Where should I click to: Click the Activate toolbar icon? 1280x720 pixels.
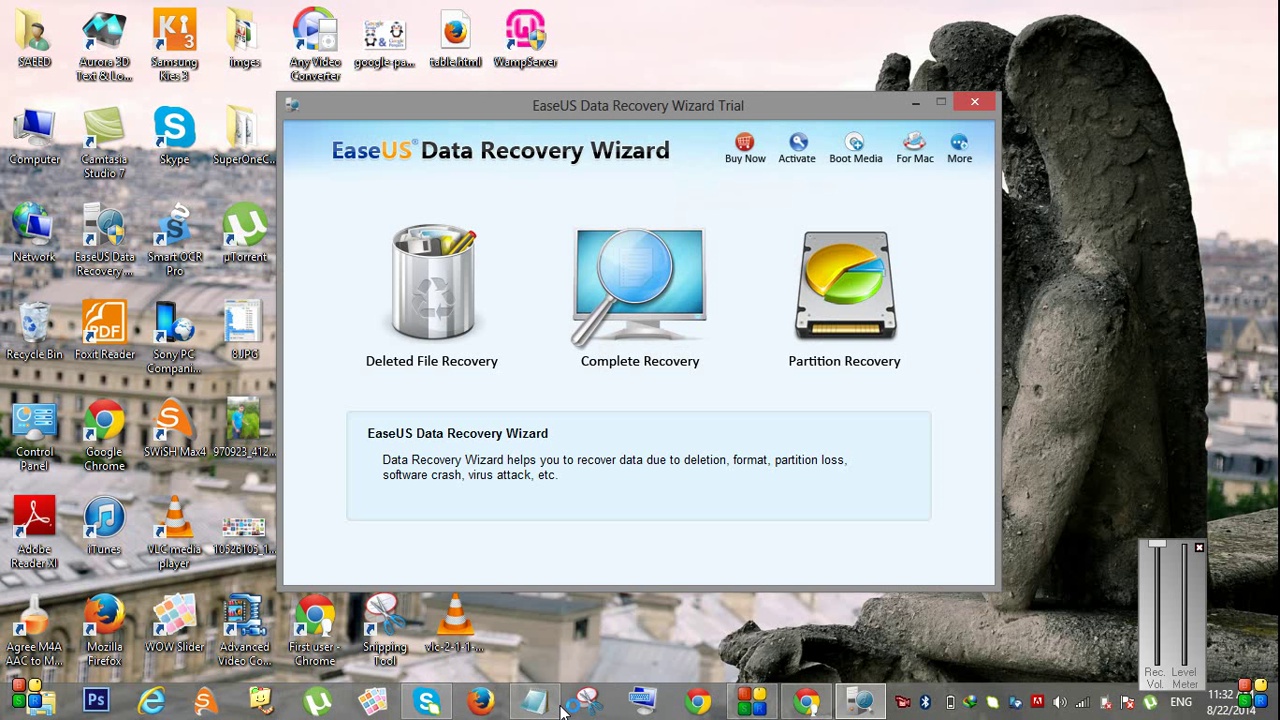[x=797, y=147]
